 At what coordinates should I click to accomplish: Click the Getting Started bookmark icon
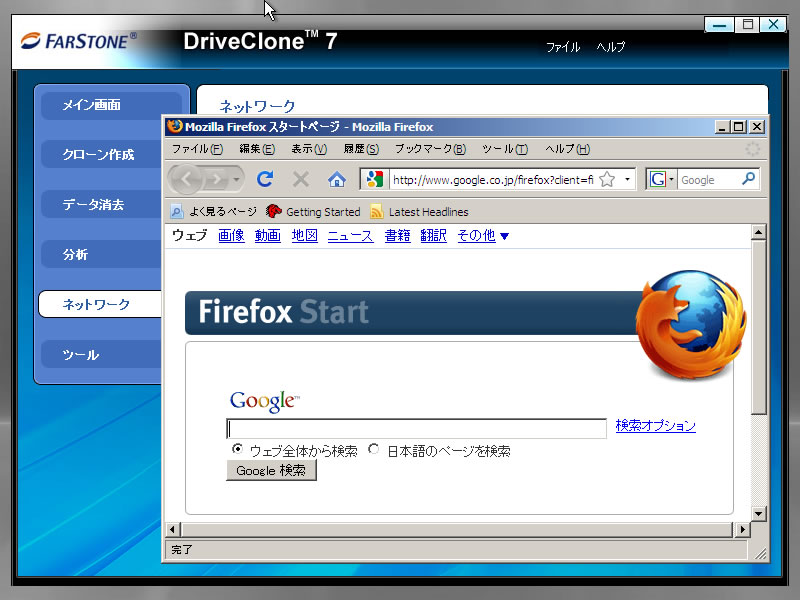click(274, 211)
